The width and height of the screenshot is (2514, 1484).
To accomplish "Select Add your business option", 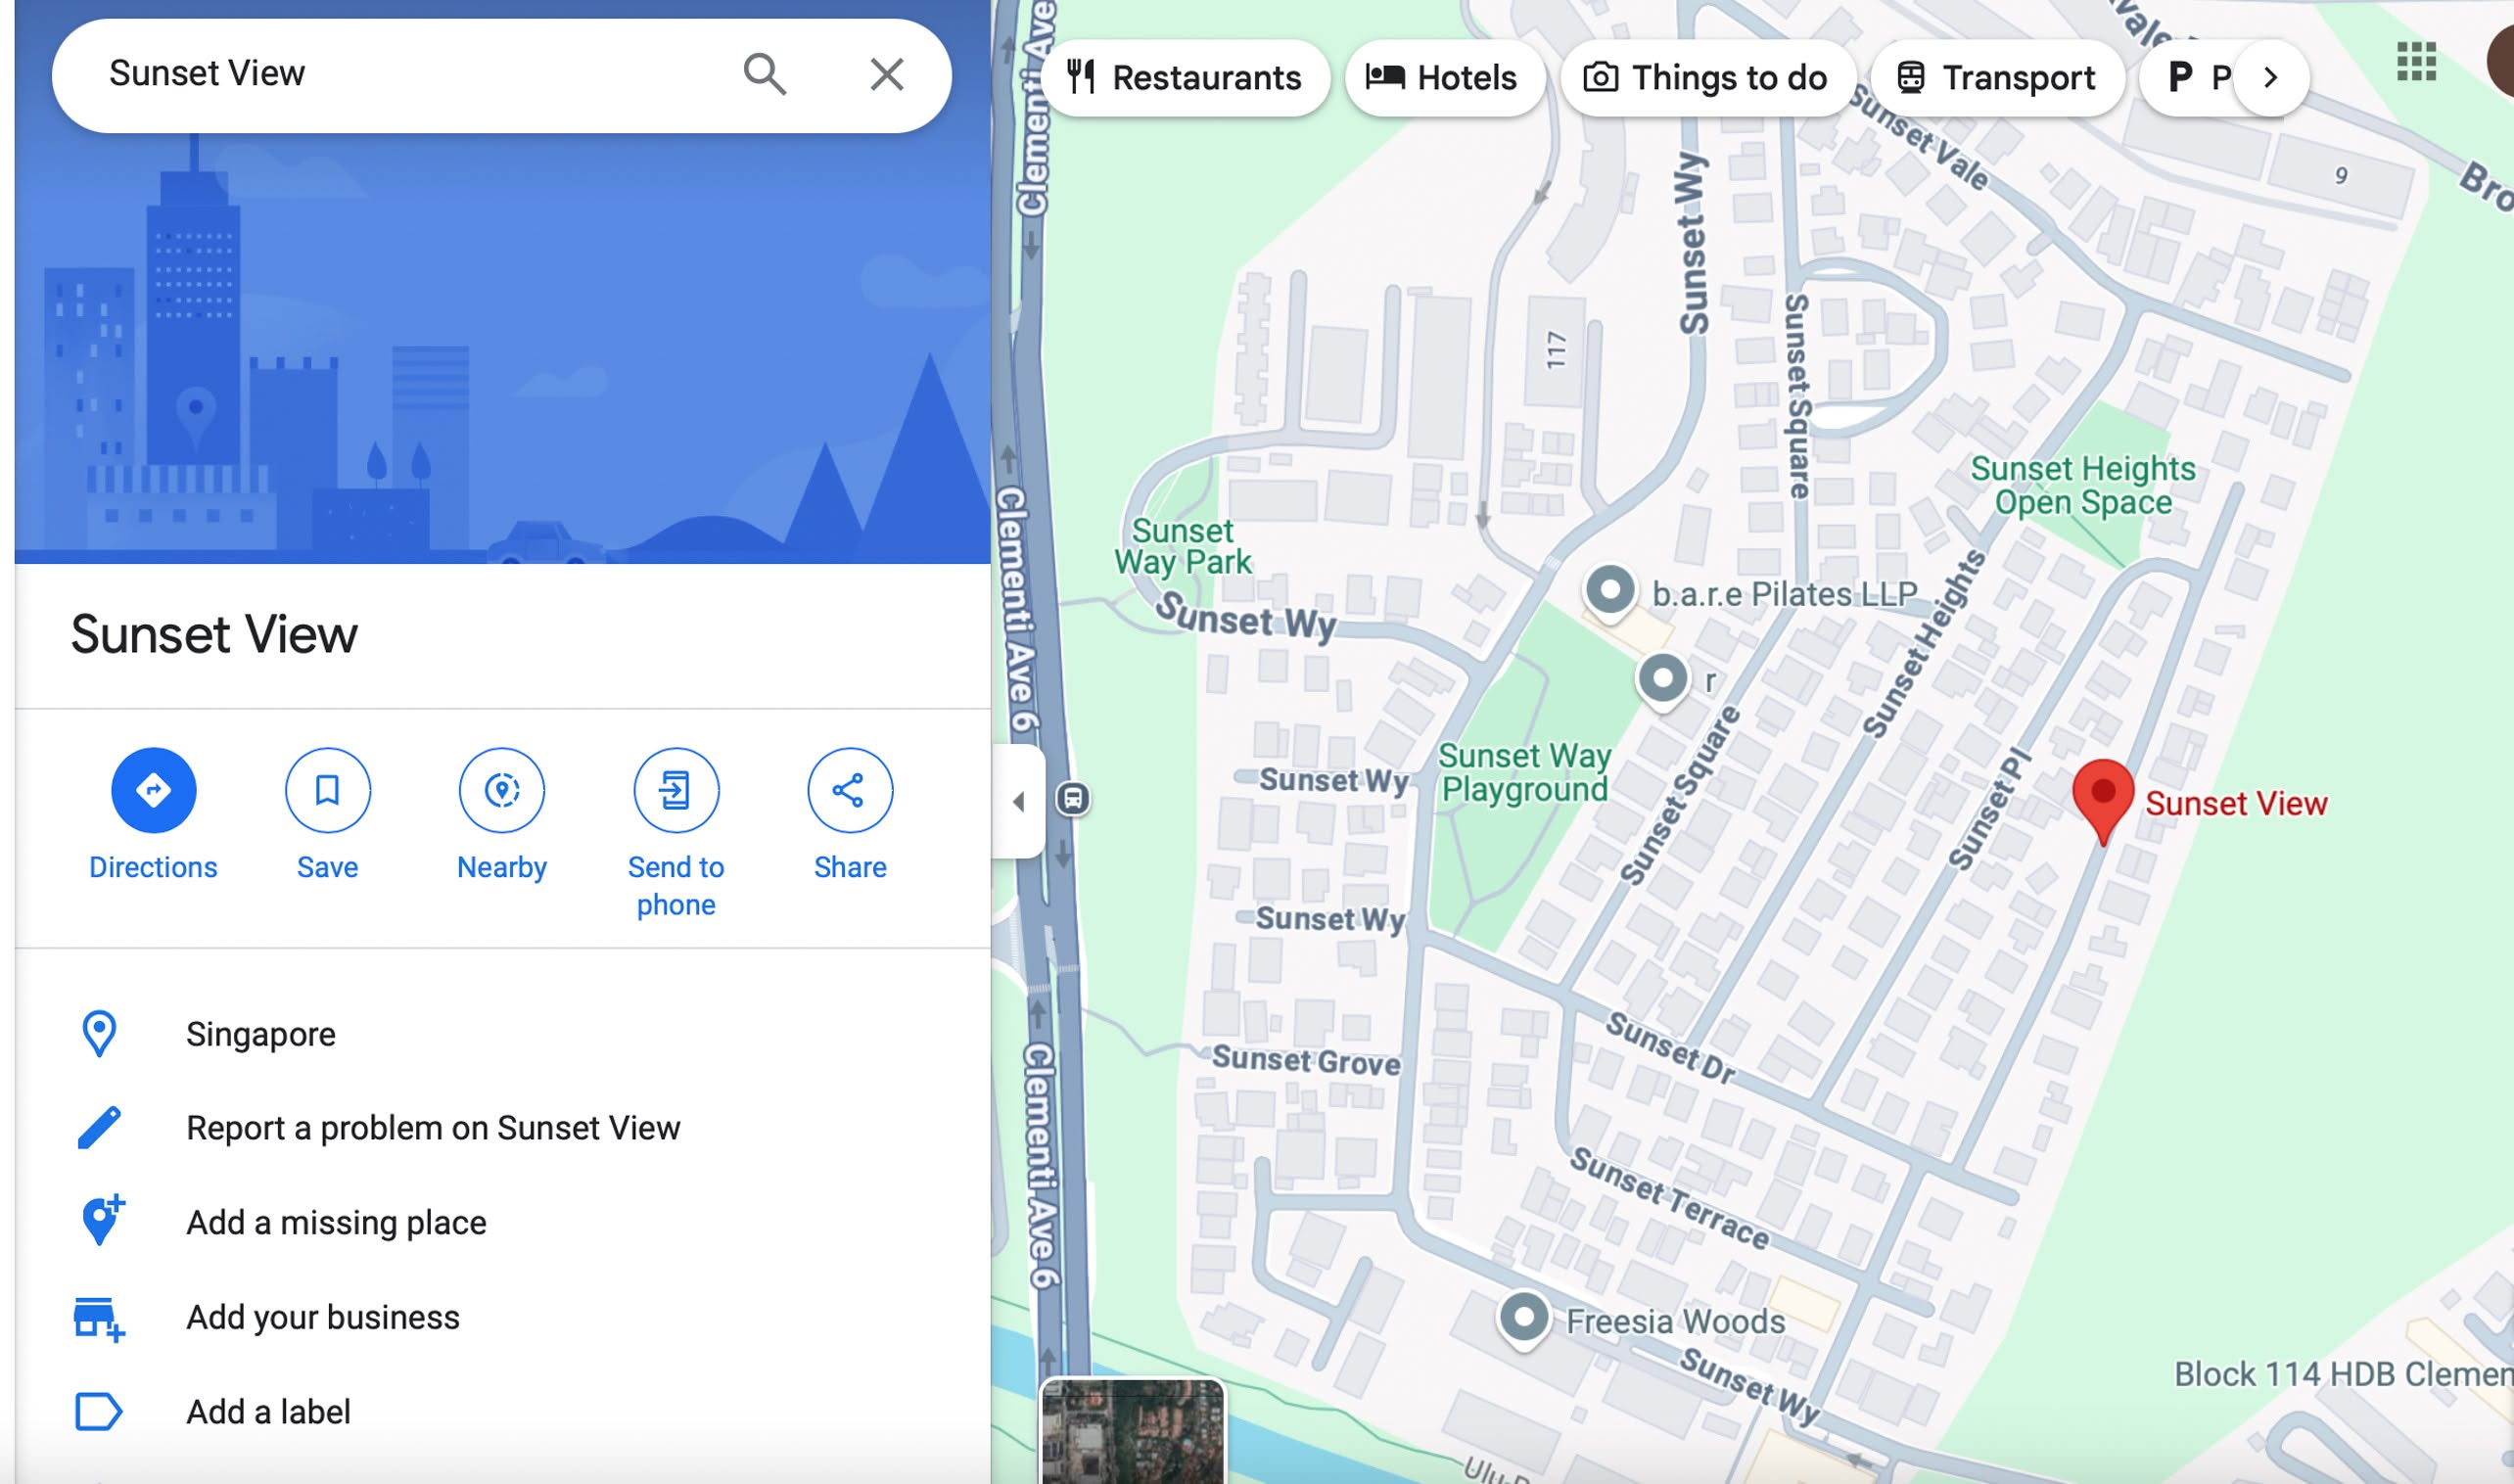I will tap(322, 1317).
